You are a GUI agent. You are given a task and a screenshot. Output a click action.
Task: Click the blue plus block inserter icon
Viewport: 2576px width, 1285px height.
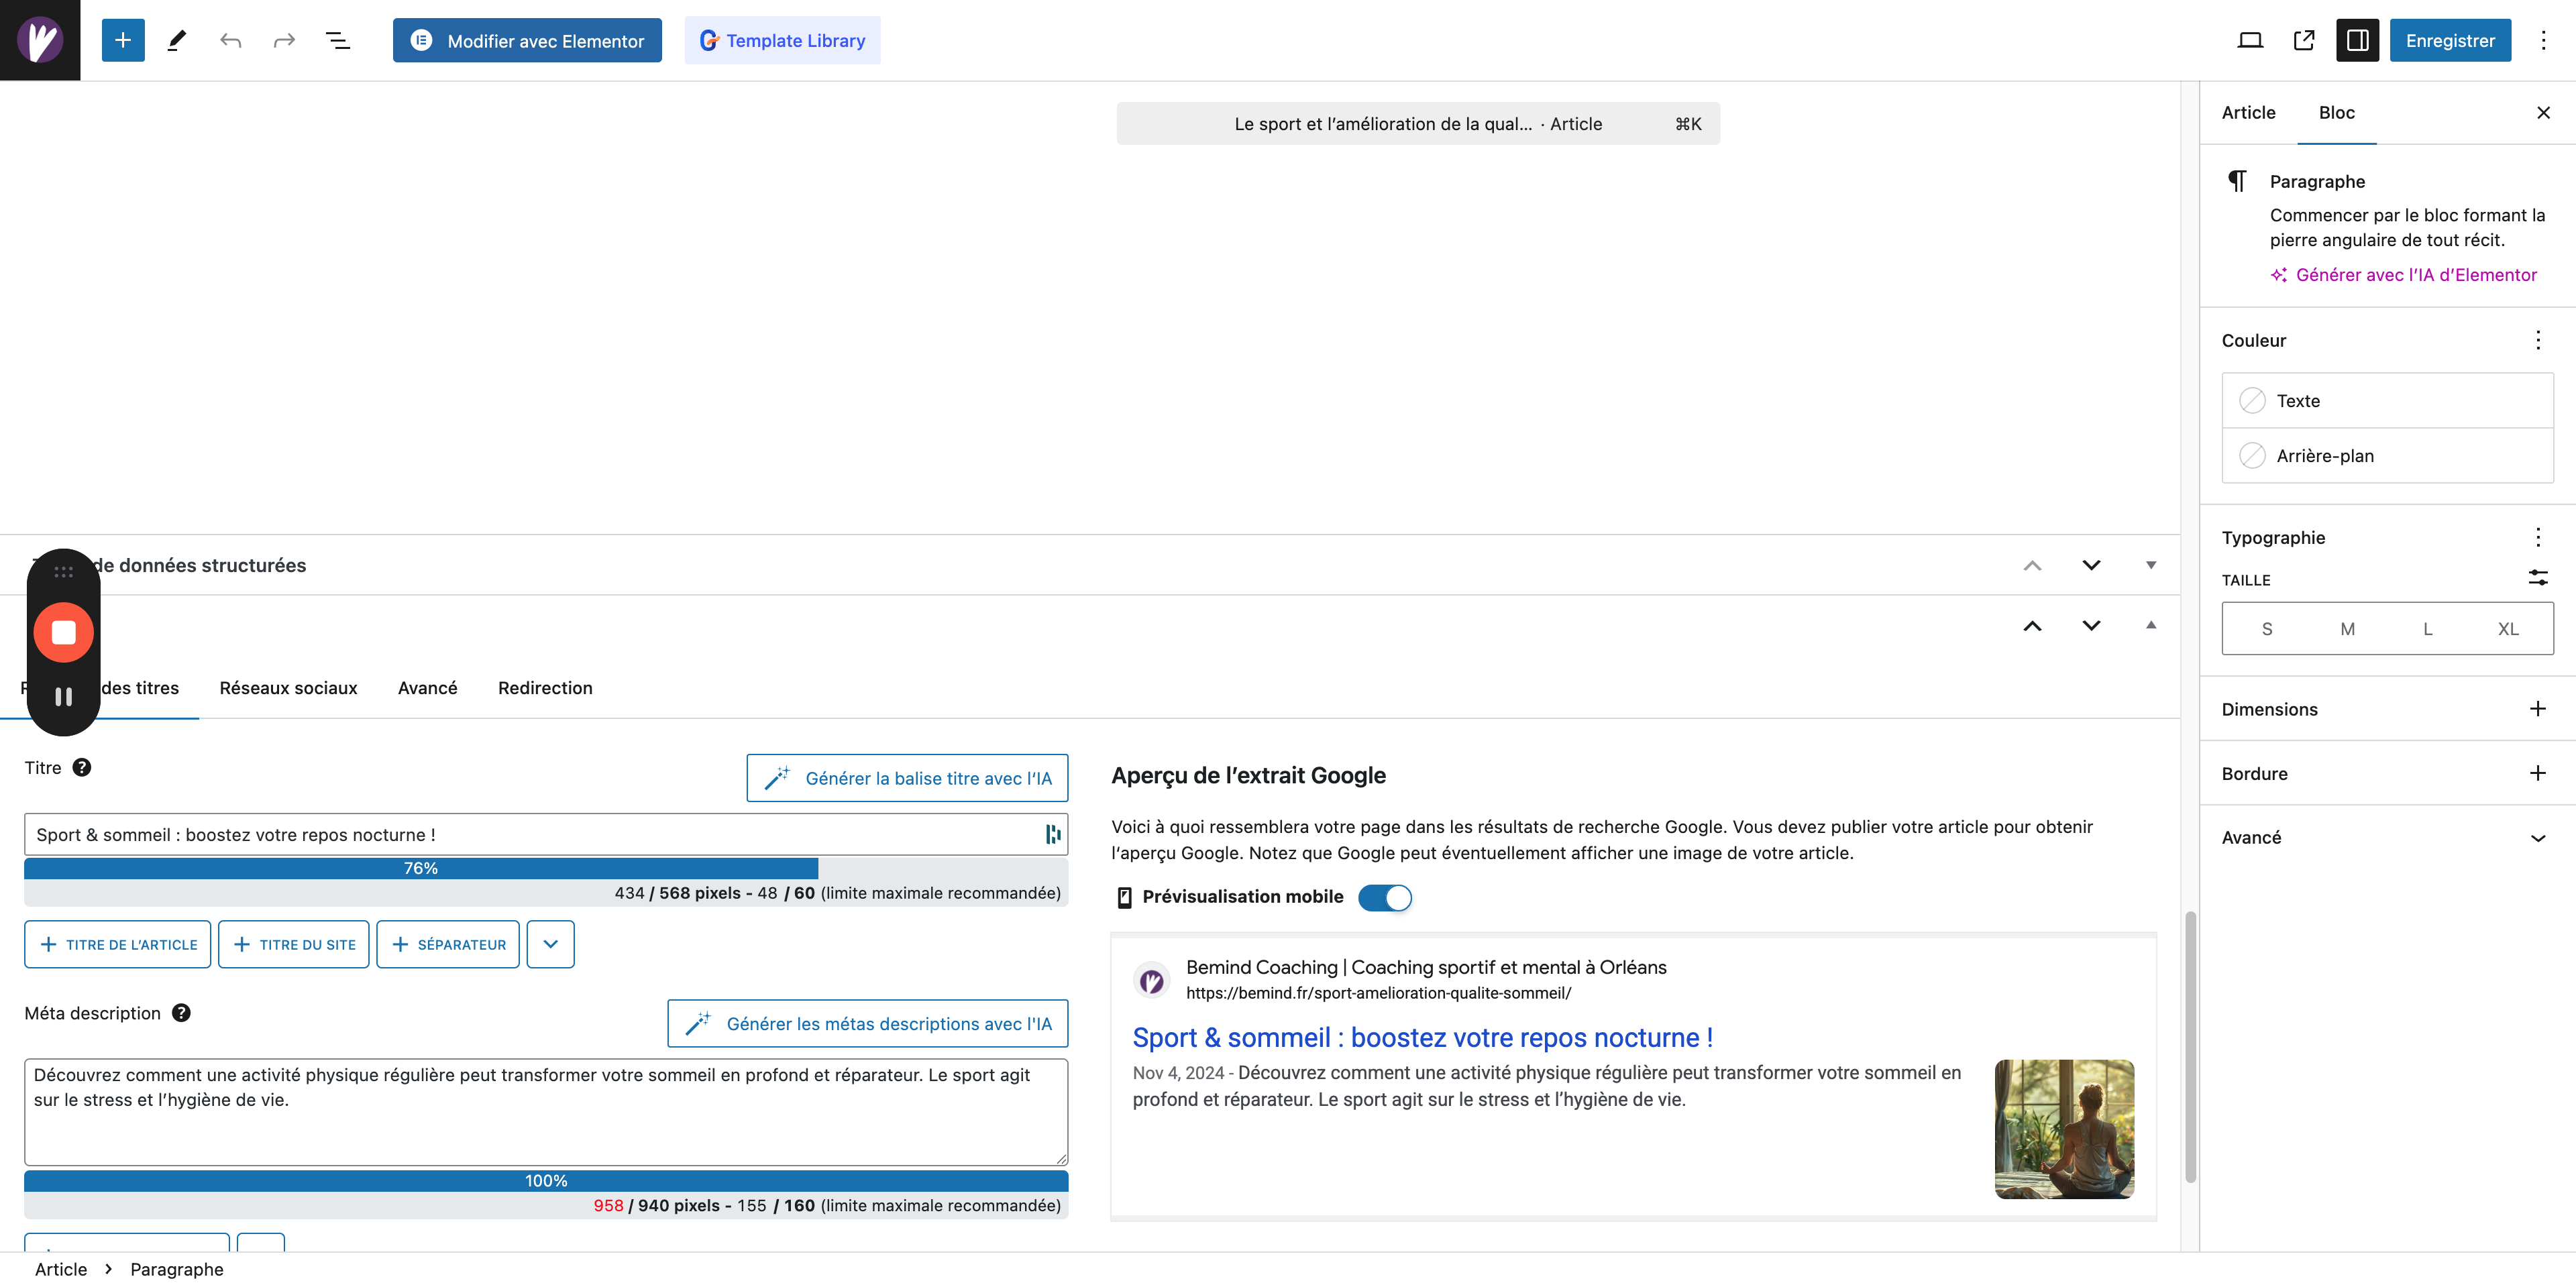point(123,40)
